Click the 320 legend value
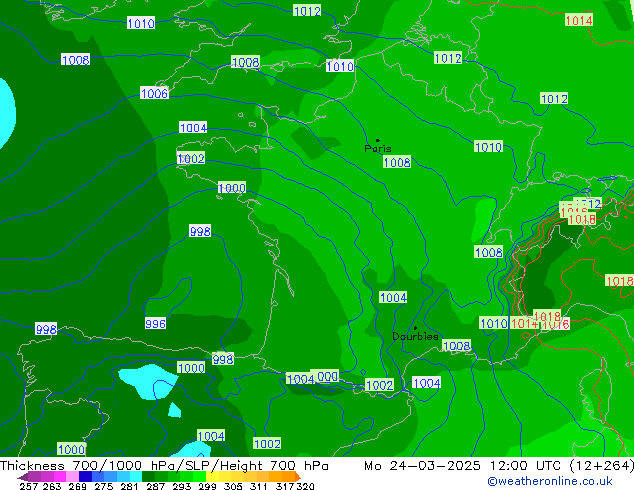Viewport: 634px width, 490px height. pos(305,486)
